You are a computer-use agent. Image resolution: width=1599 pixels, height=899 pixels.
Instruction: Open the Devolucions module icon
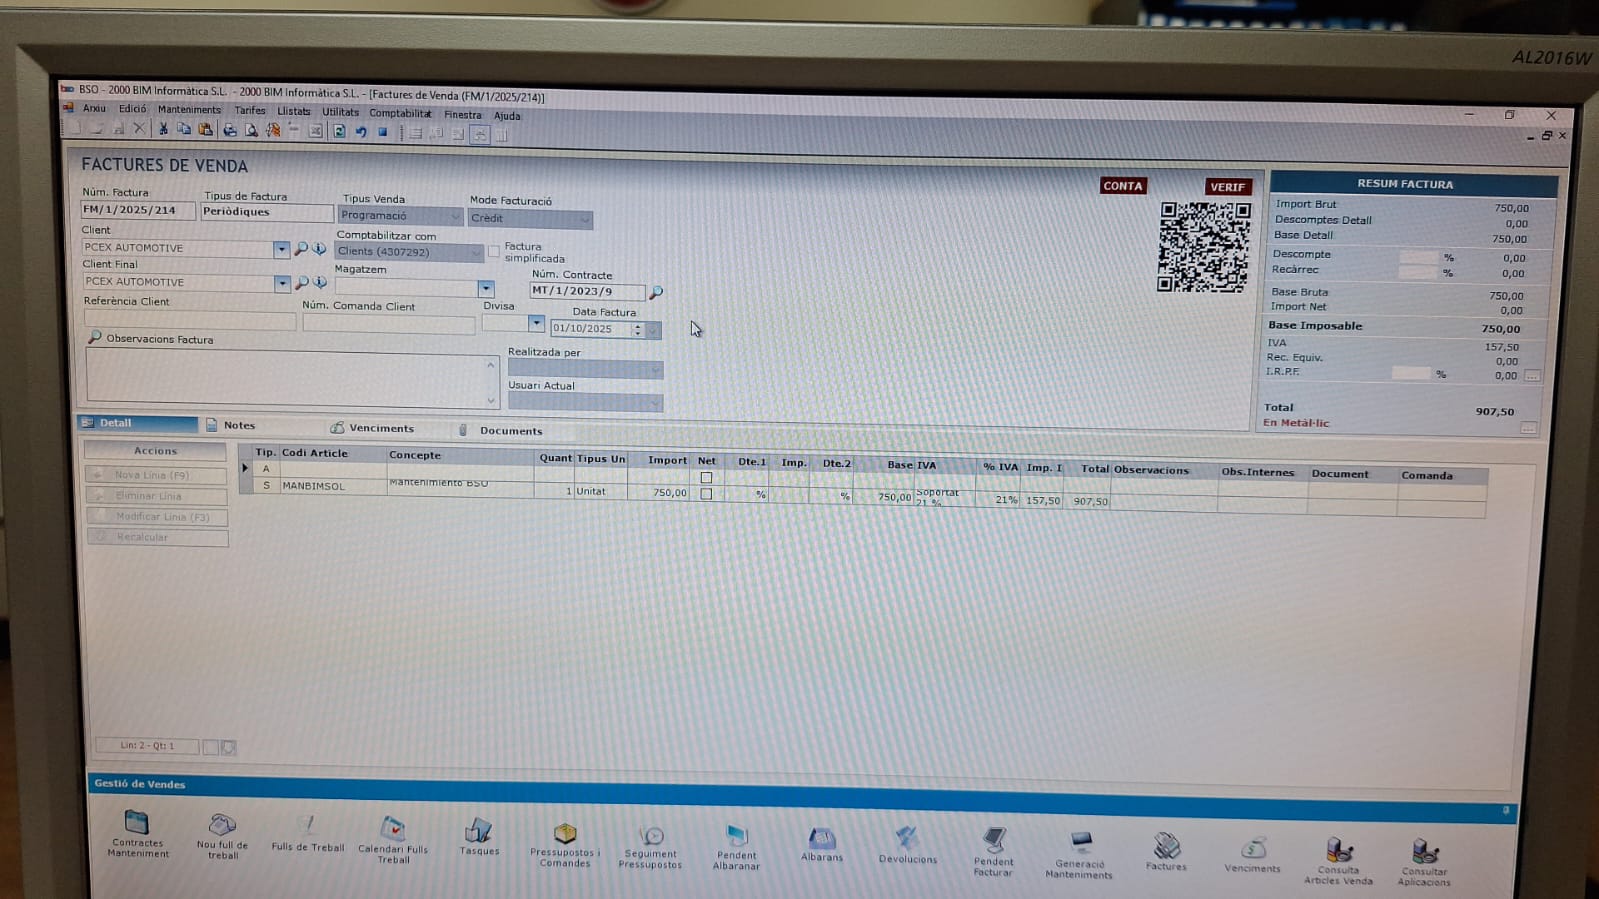tap(907, 840)
